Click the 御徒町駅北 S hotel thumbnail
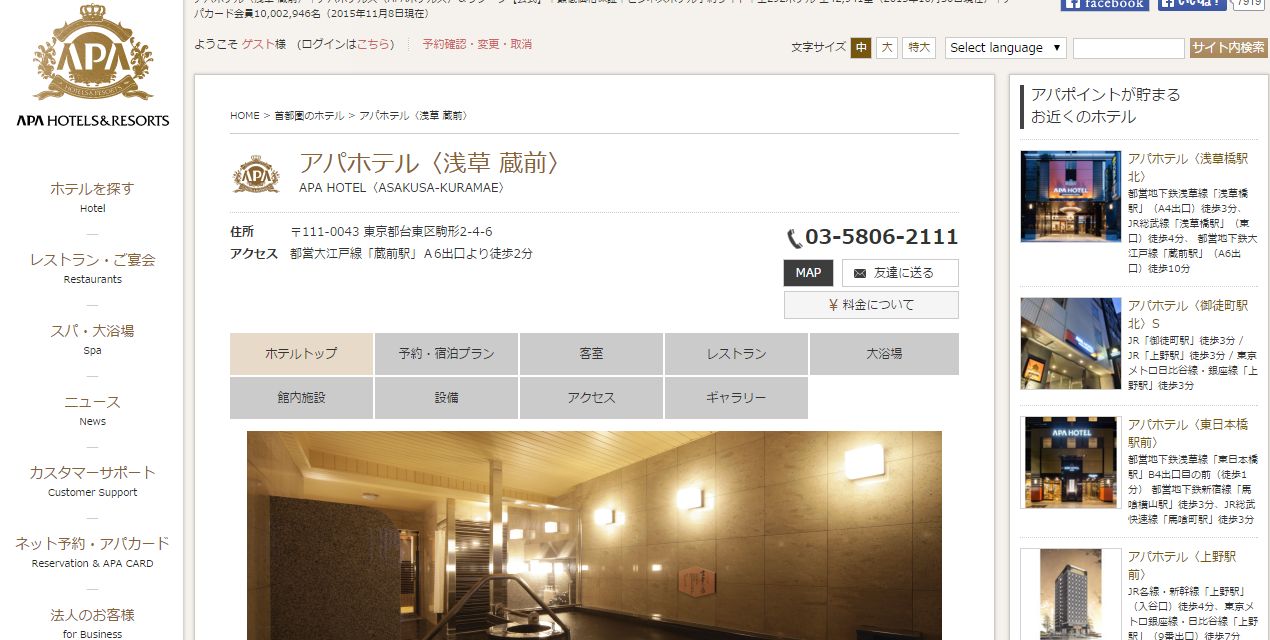The image size is (1270, 640). coord(1071,343)
